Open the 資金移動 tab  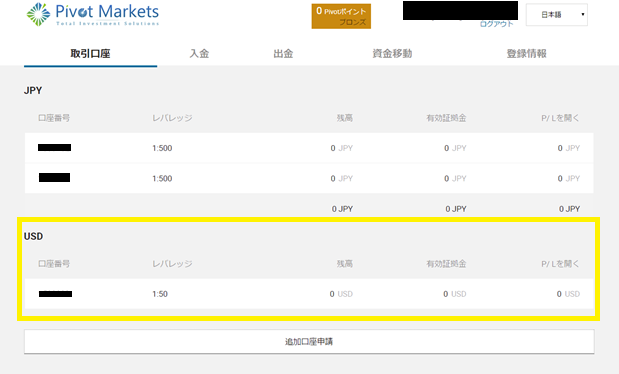(392, 53)
